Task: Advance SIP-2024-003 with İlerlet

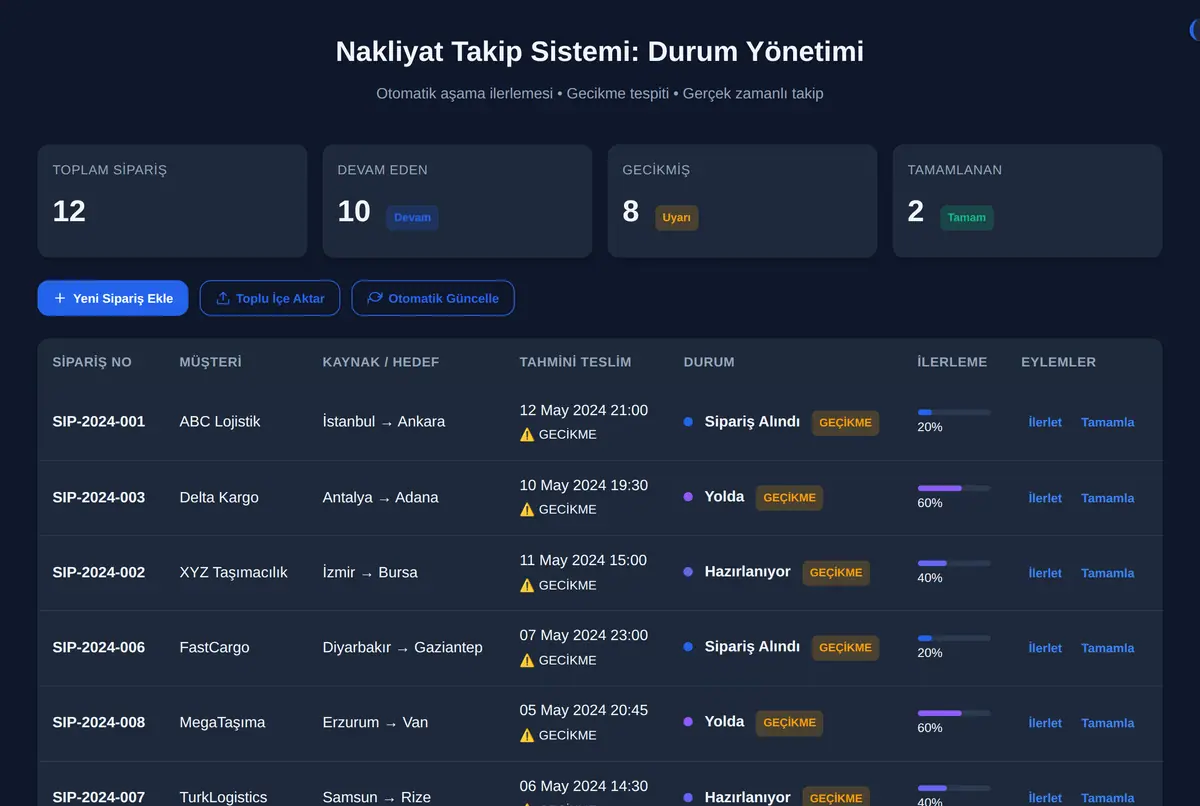Action: (x=1045, y=498)
